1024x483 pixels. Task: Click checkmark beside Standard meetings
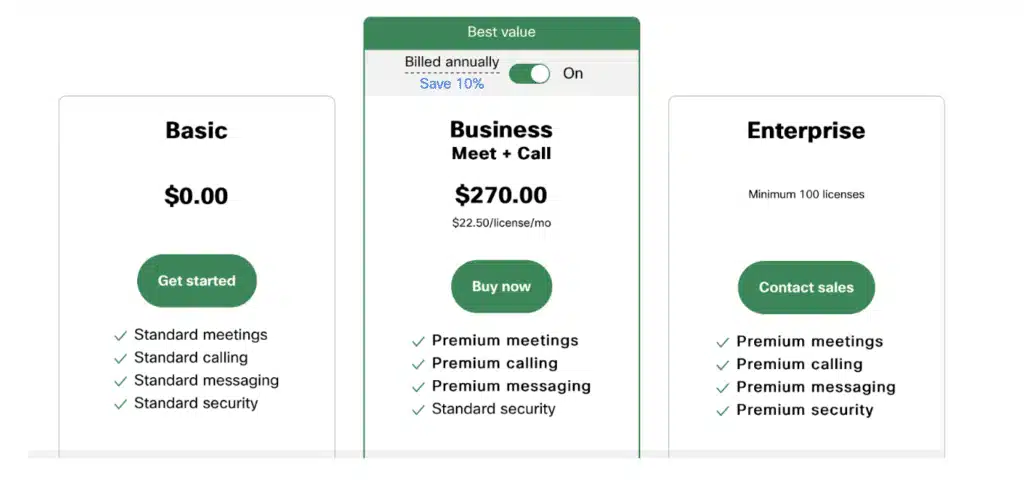click(x=121, y=336)
